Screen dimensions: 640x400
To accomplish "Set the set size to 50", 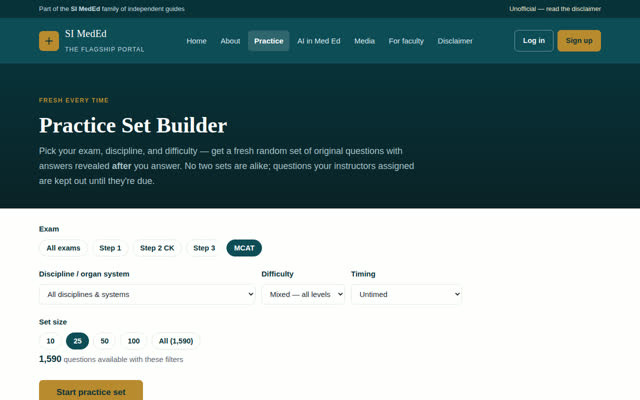I will [104, 341].
